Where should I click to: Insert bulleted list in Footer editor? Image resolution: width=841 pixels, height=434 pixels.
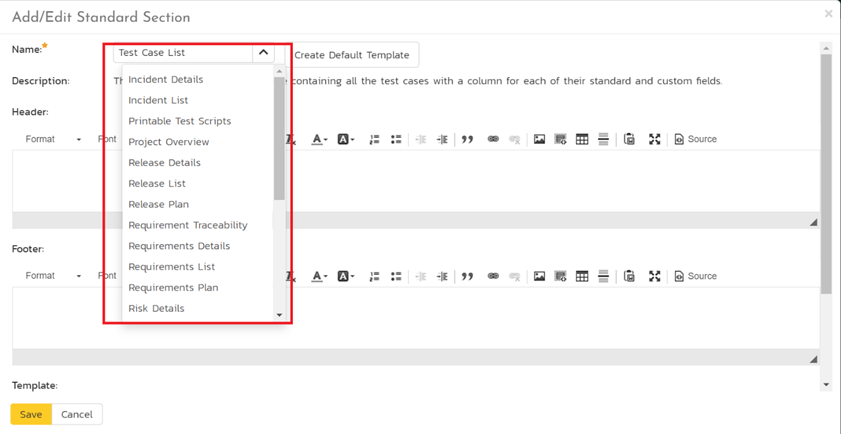(396, 276)
